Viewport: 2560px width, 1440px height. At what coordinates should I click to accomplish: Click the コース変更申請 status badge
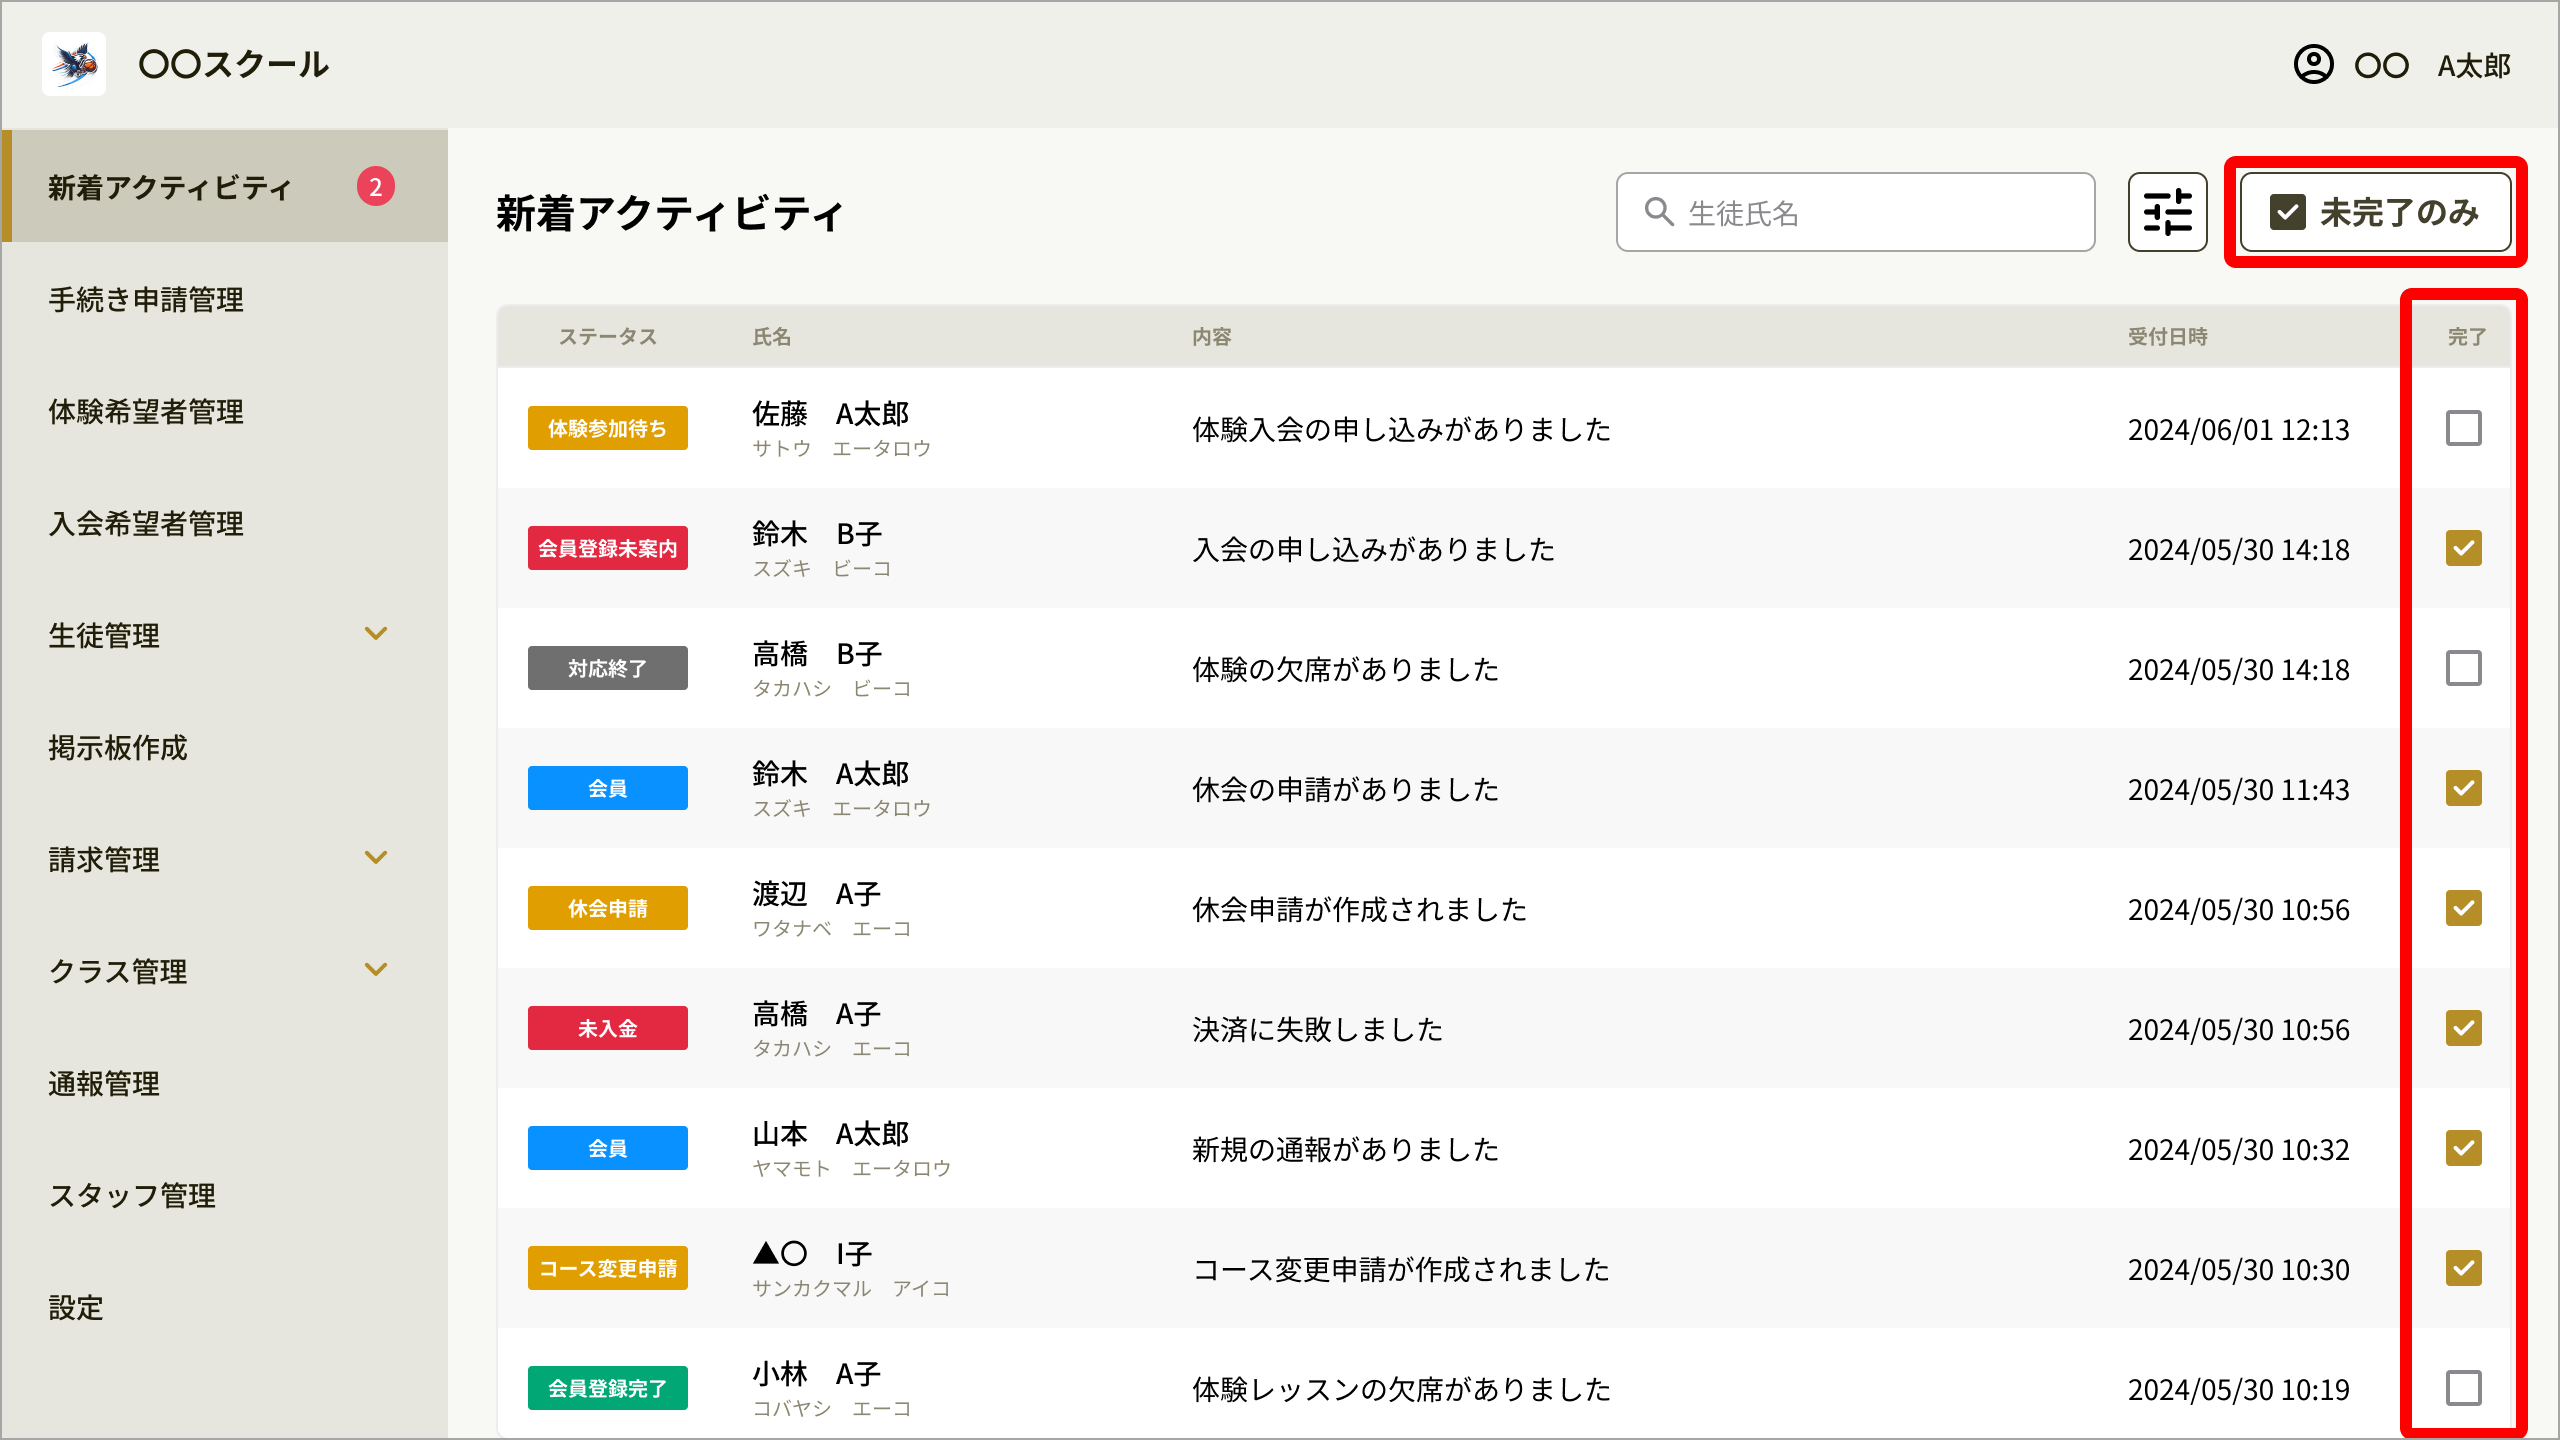coord(607,1268)
